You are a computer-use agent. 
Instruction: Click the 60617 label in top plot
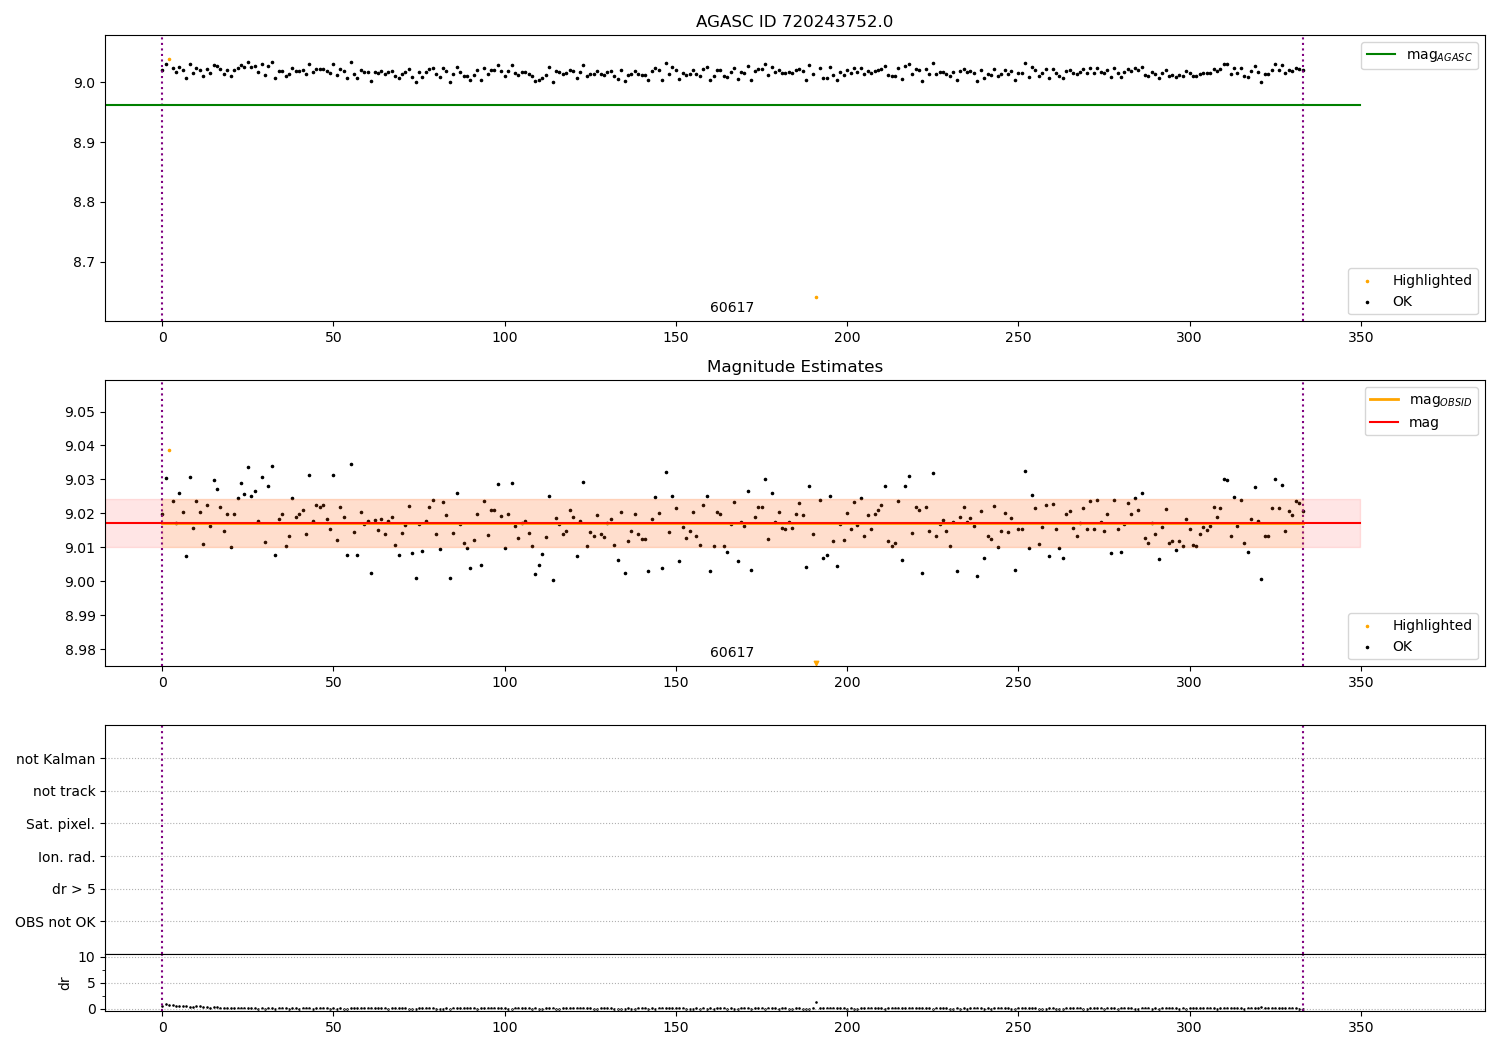pos(732,308)
